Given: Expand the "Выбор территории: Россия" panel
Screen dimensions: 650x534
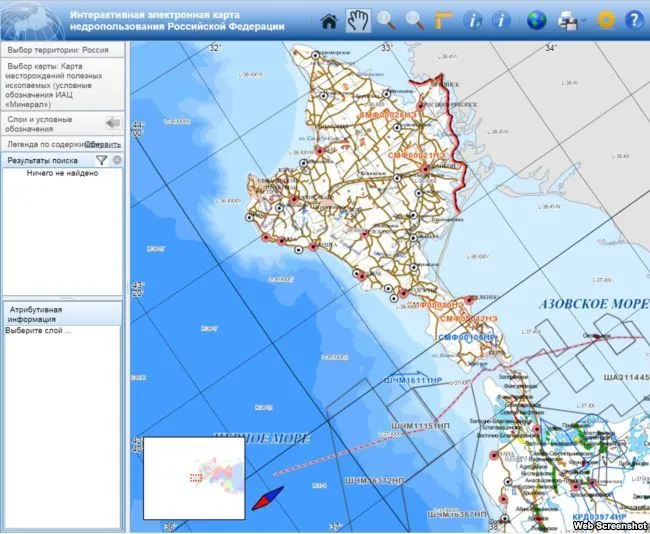Looking at the screenshot, I should pyautogui.click(x=62, y=49).
